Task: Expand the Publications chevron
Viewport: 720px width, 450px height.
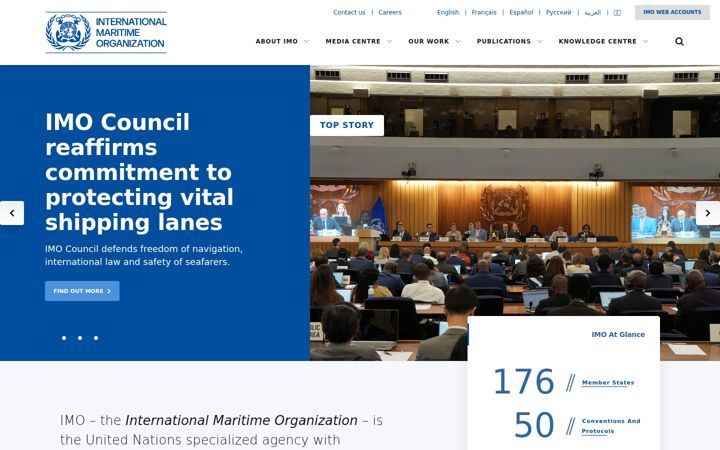Action: tap(540, 41)
